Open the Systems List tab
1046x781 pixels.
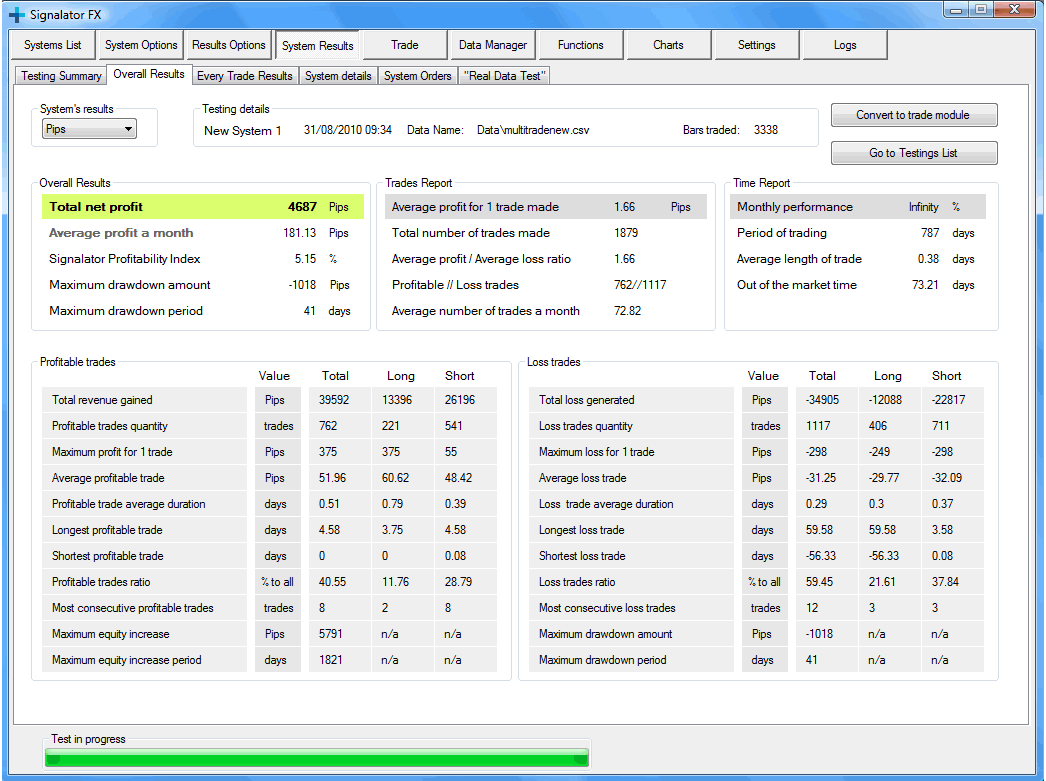pos(53,45)
